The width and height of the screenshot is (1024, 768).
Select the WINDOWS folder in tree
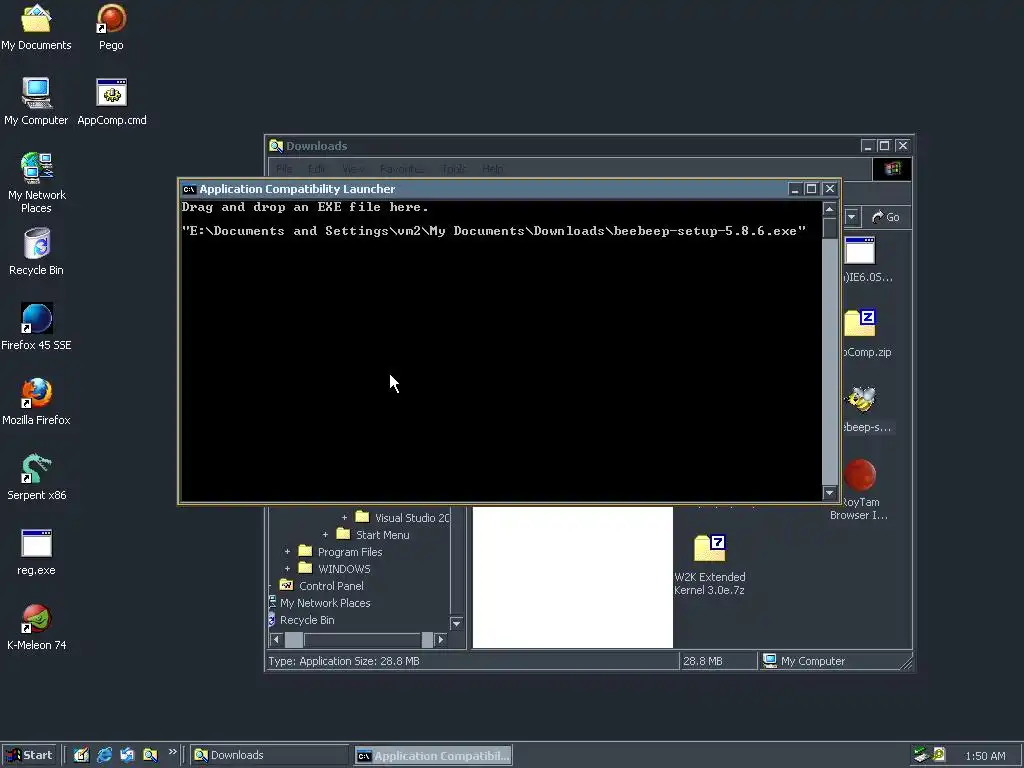coord(344,569)
